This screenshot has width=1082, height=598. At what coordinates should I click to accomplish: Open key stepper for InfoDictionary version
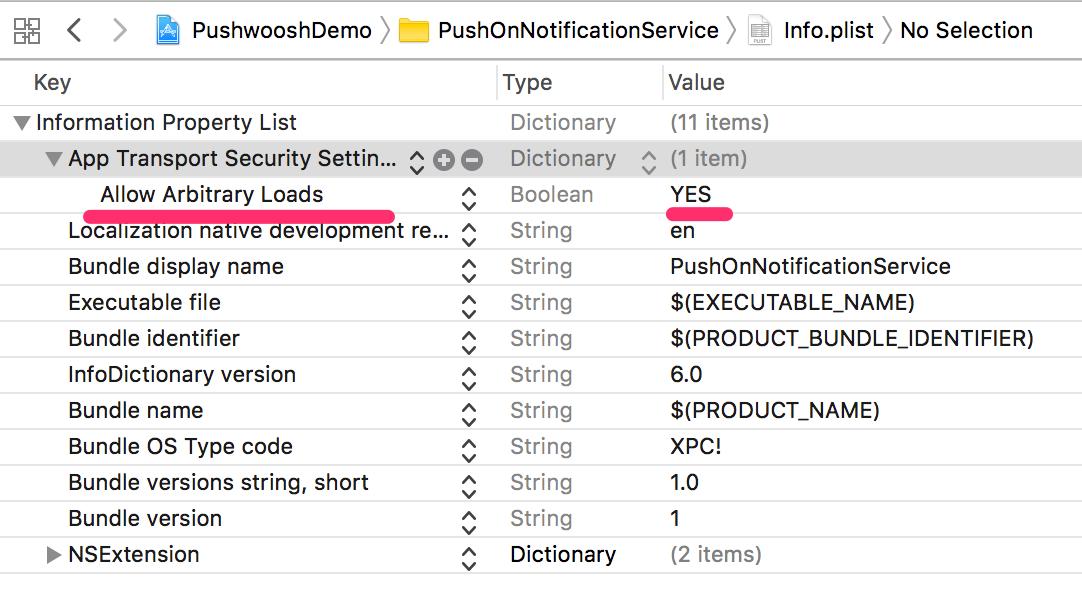[469, 378]
